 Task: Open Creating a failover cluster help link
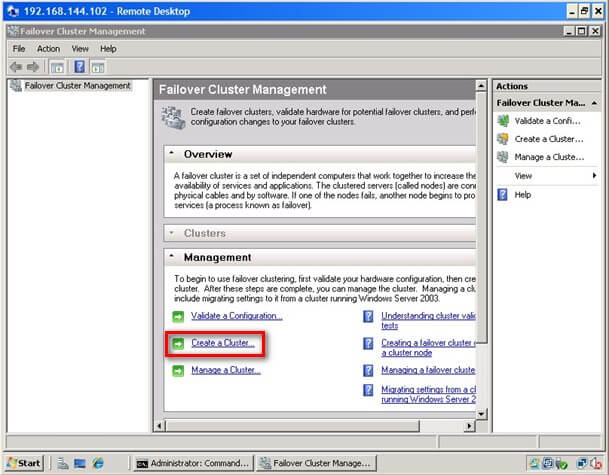tap(428, 348)
